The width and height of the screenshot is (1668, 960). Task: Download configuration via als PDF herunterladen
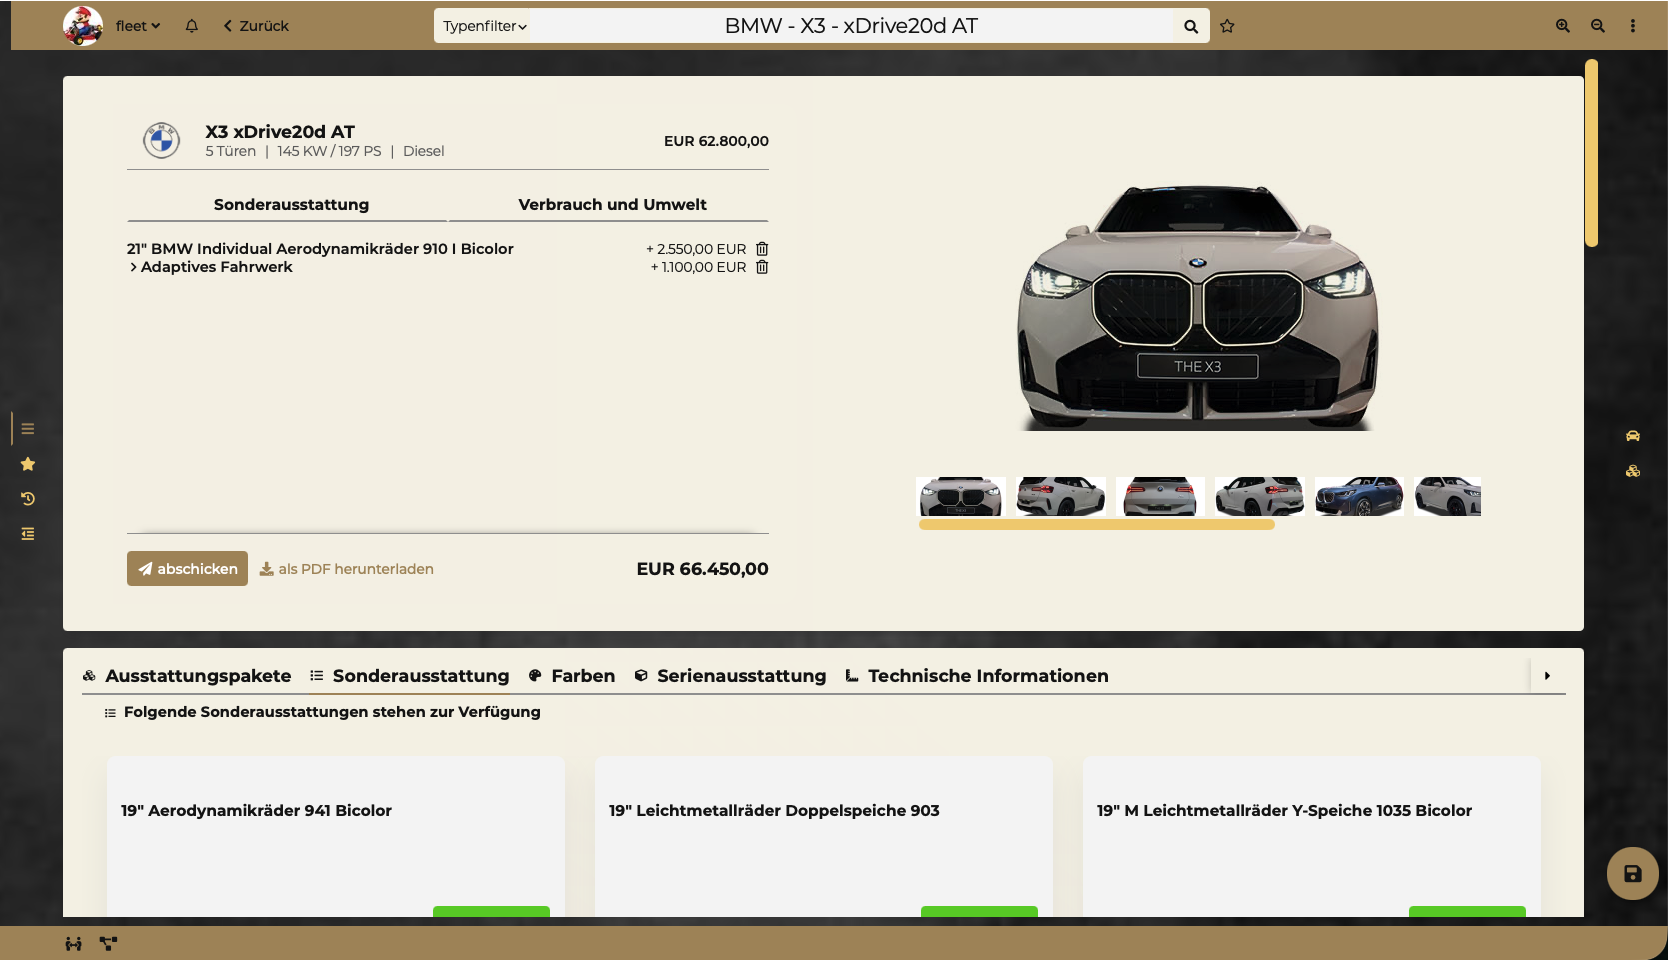347,569
